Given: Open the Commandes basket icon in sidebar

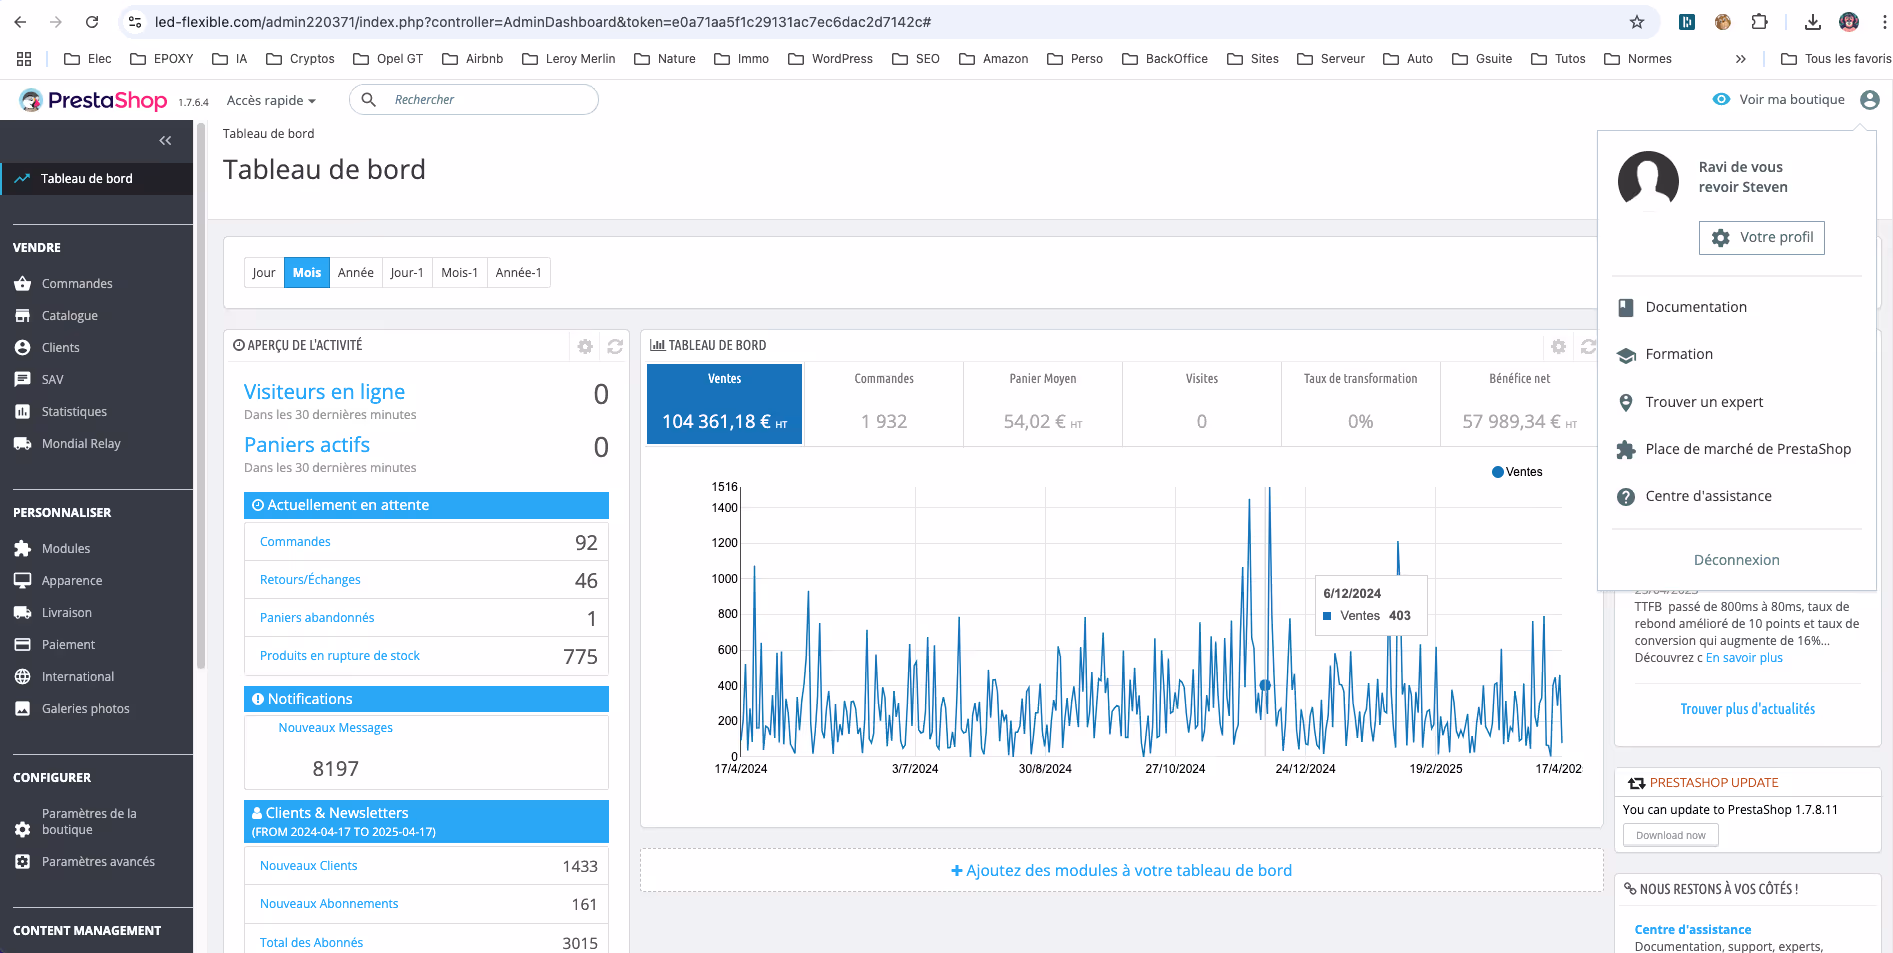Looking at the screenshot, I should pyautogui.click(x=23, y=284).
